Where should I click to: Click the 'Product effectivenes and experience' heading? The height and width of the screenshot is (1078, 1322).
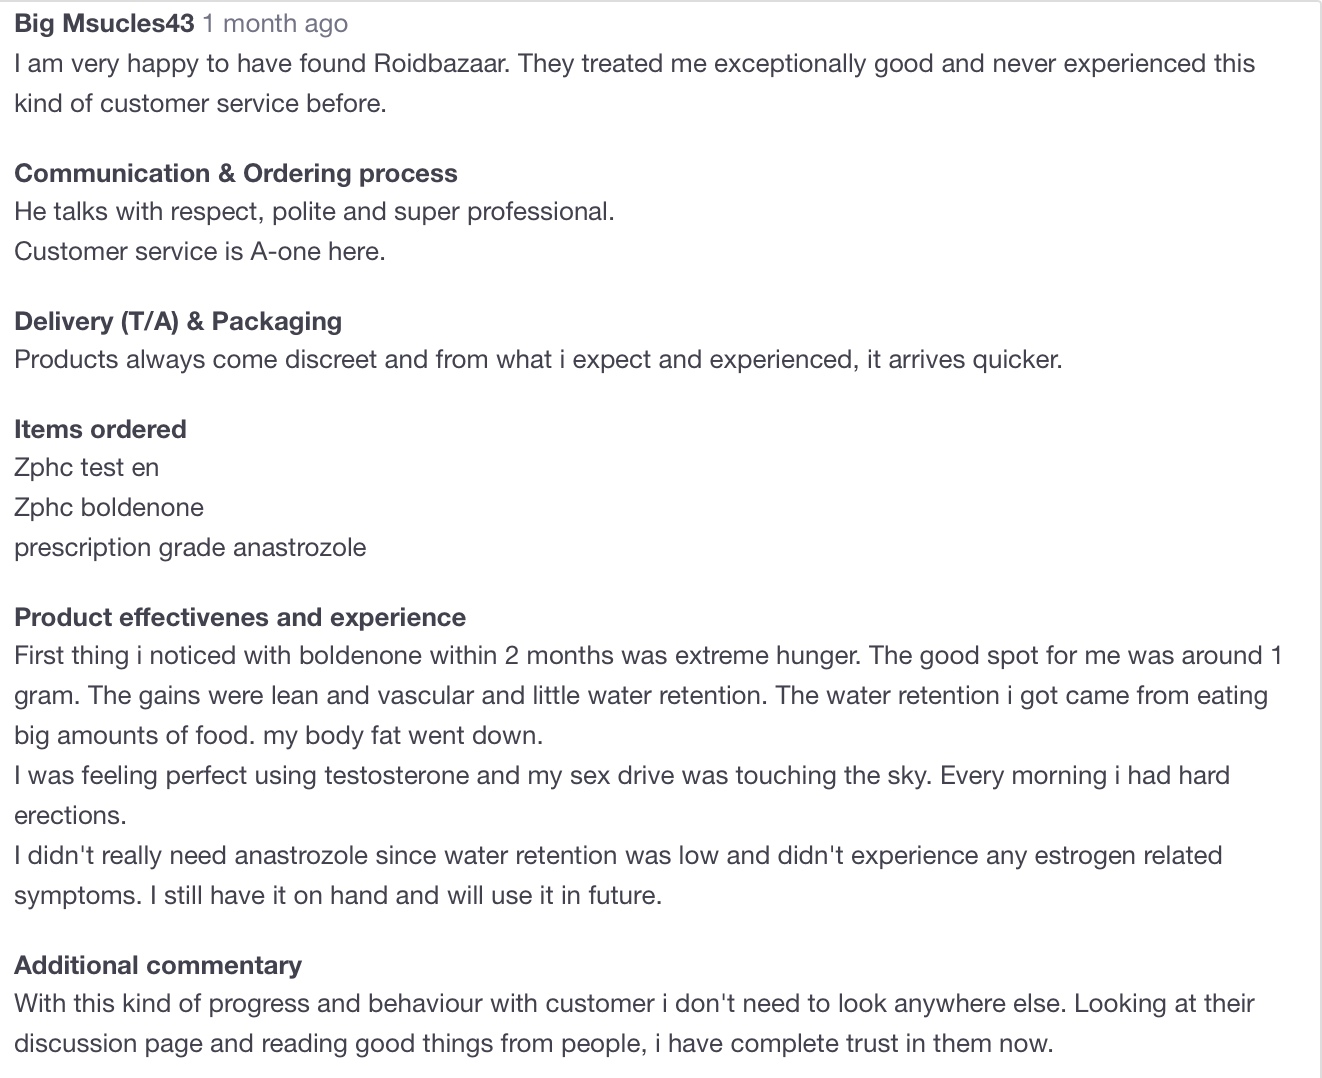click(x=240, y=617)
